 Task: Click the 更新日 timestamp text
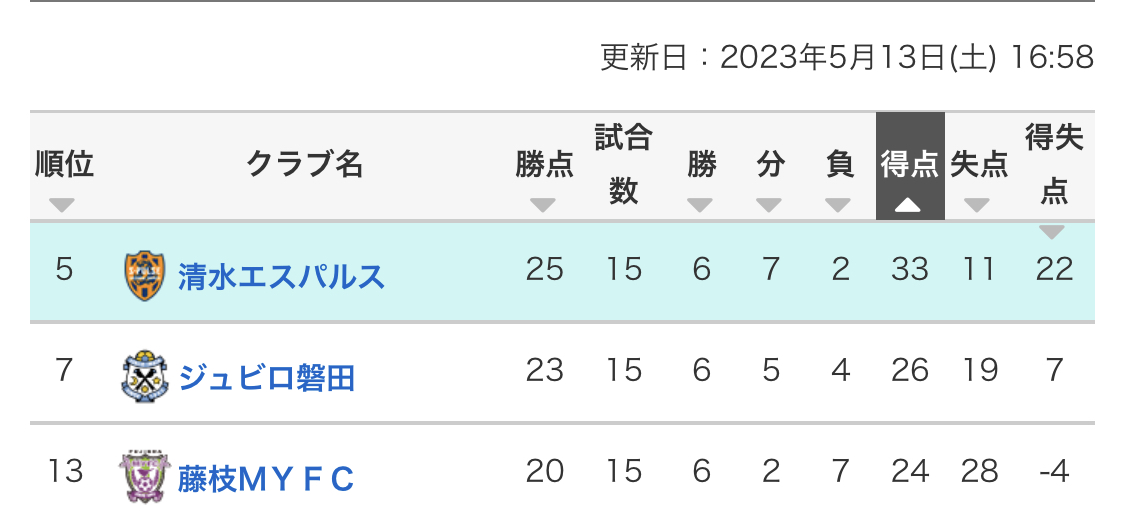tap(847, 57)
